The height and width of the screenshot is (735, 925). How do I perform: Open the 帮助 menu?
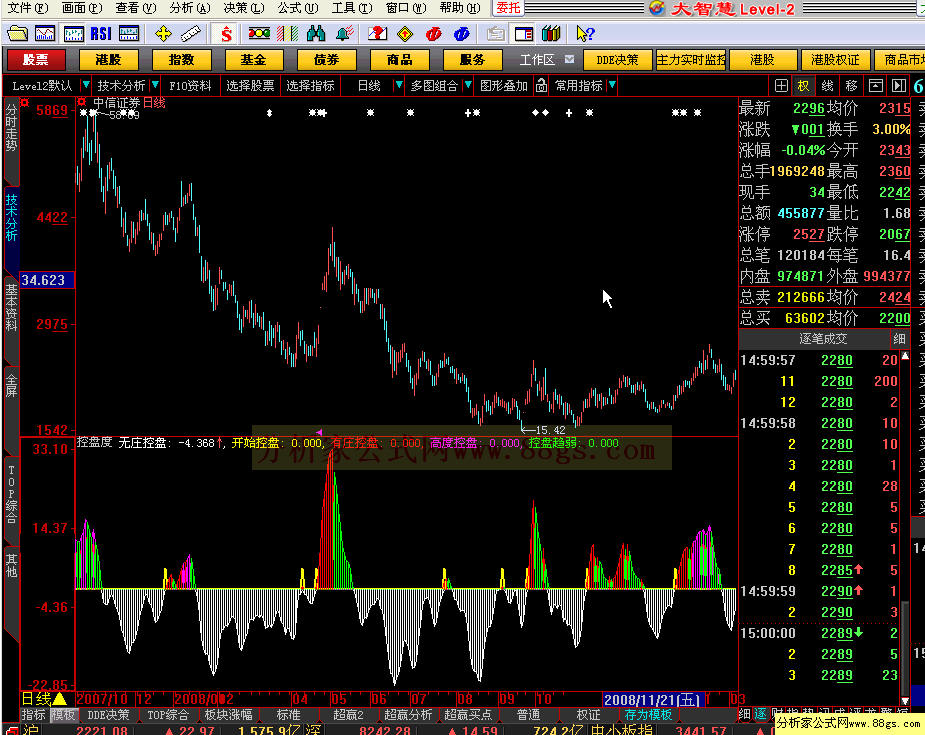tap(461, 8)
